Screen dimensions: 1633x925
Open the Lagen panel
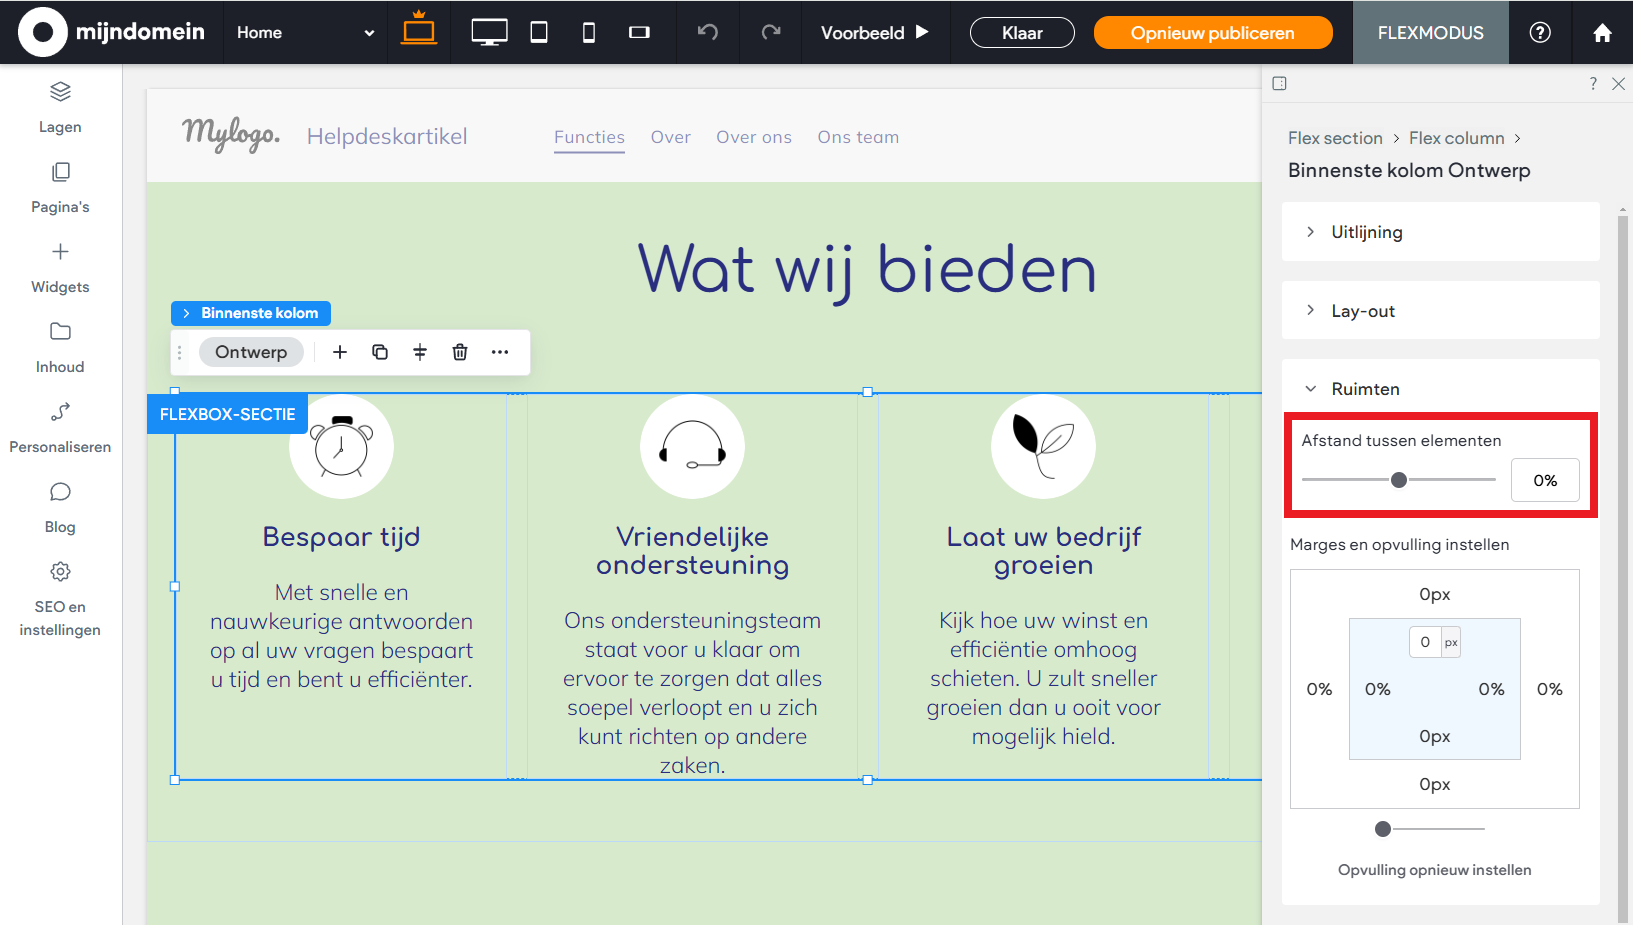coord(60,105)
